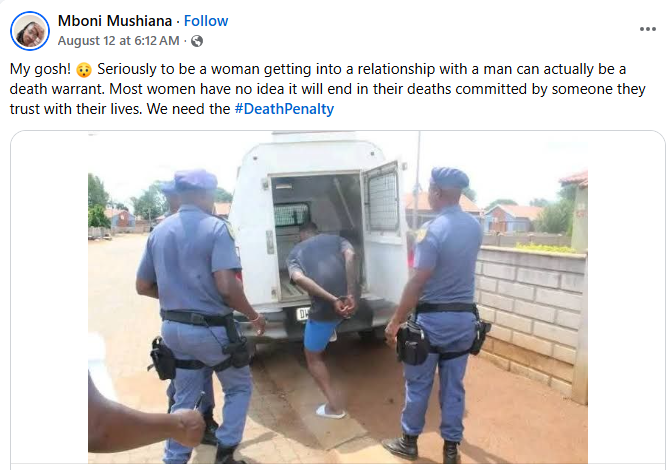Click the blank margin left of photo
Viewport: 667px width, 470px height.
click(49, 298)
